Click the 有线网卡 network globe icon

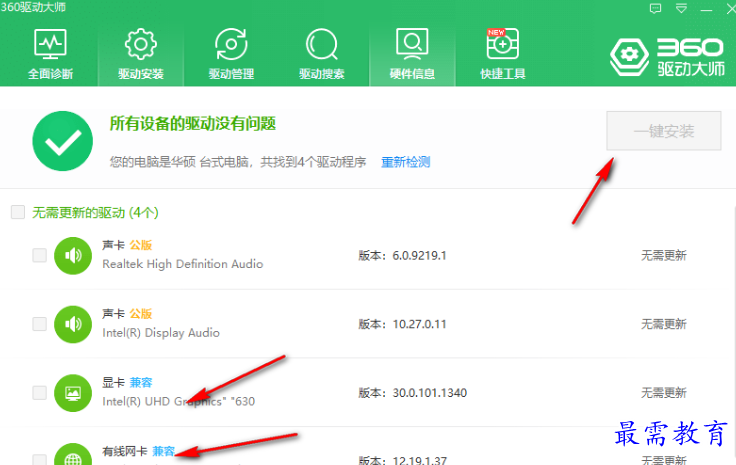(73, 454)
